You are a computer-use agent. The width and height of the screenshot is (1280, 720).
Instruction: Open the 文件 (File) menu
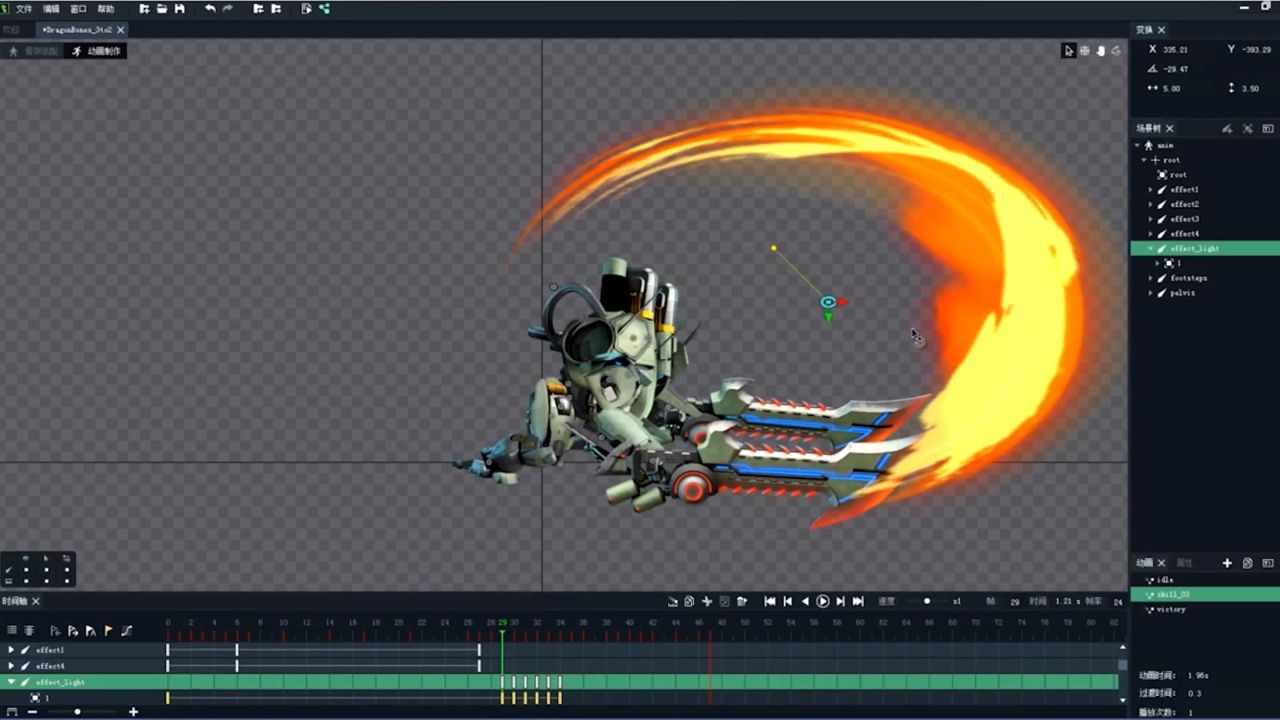click(24, 9)
